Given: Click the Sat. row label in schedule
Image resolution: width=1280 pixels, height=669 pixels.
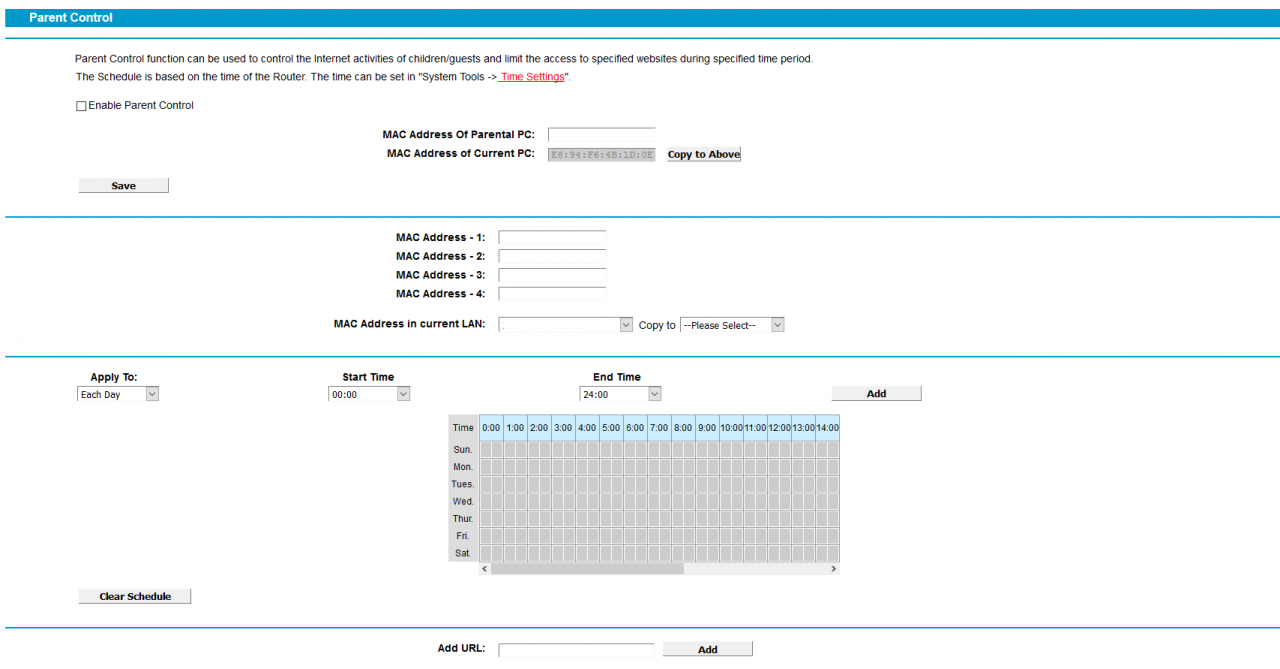Looking at the screenshot, I should click(x=463, y=553).
